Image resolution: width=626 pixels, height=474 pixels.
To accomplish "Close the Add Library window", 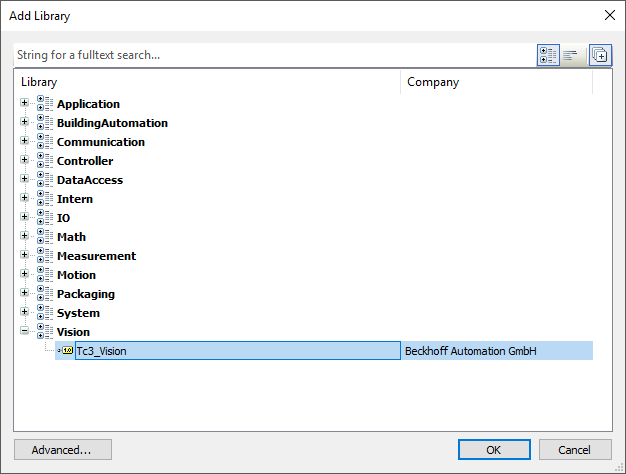I will (610, 15).
